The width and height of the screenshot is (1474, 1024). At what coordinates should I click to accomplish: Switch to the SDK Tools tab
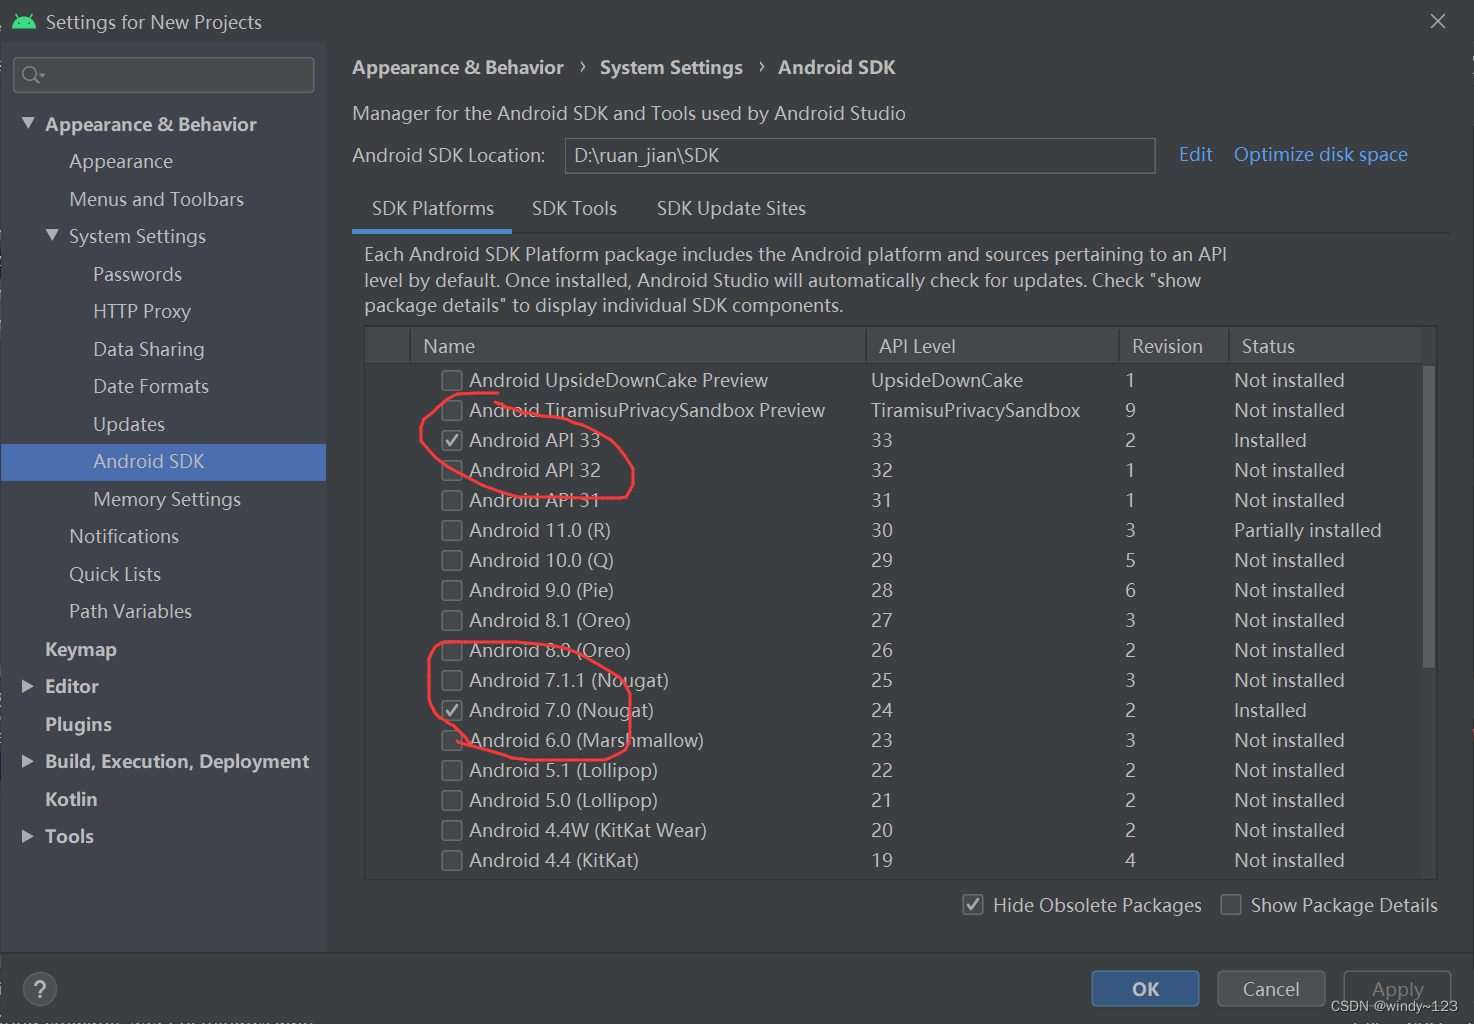click(574, 208)
